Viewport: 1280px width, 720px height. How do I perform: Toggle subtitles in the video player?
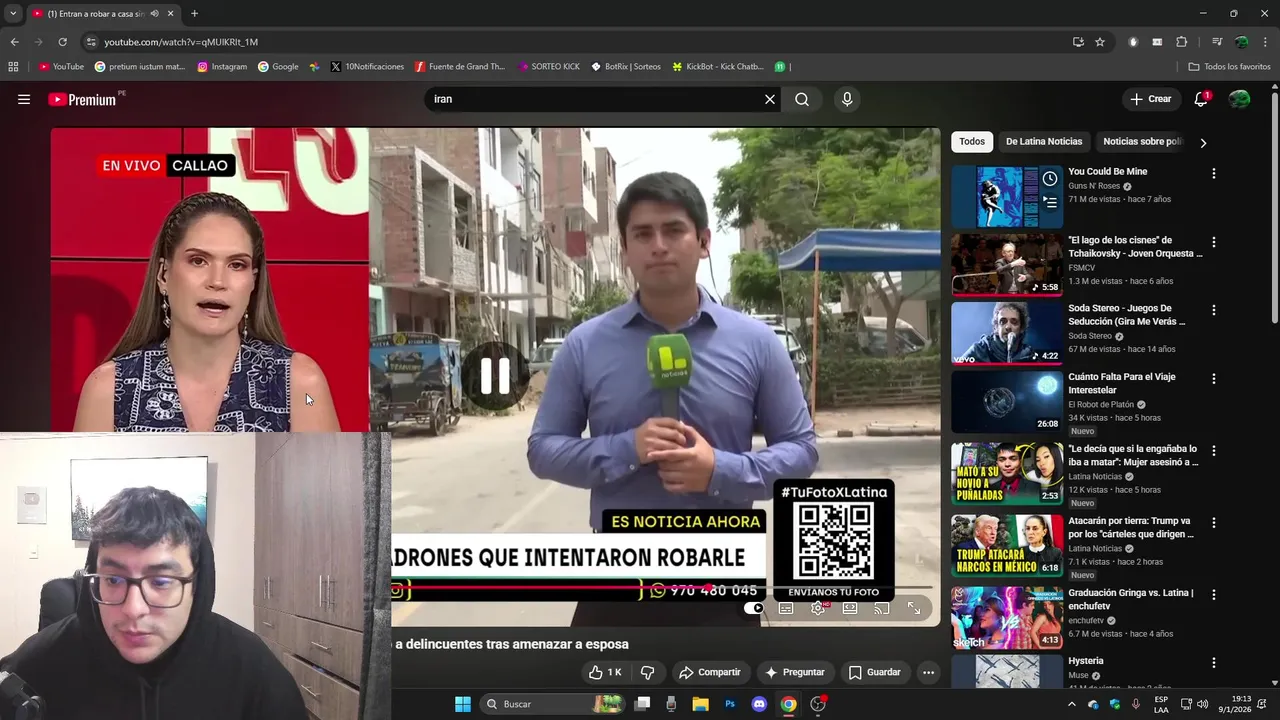(786, 608)
